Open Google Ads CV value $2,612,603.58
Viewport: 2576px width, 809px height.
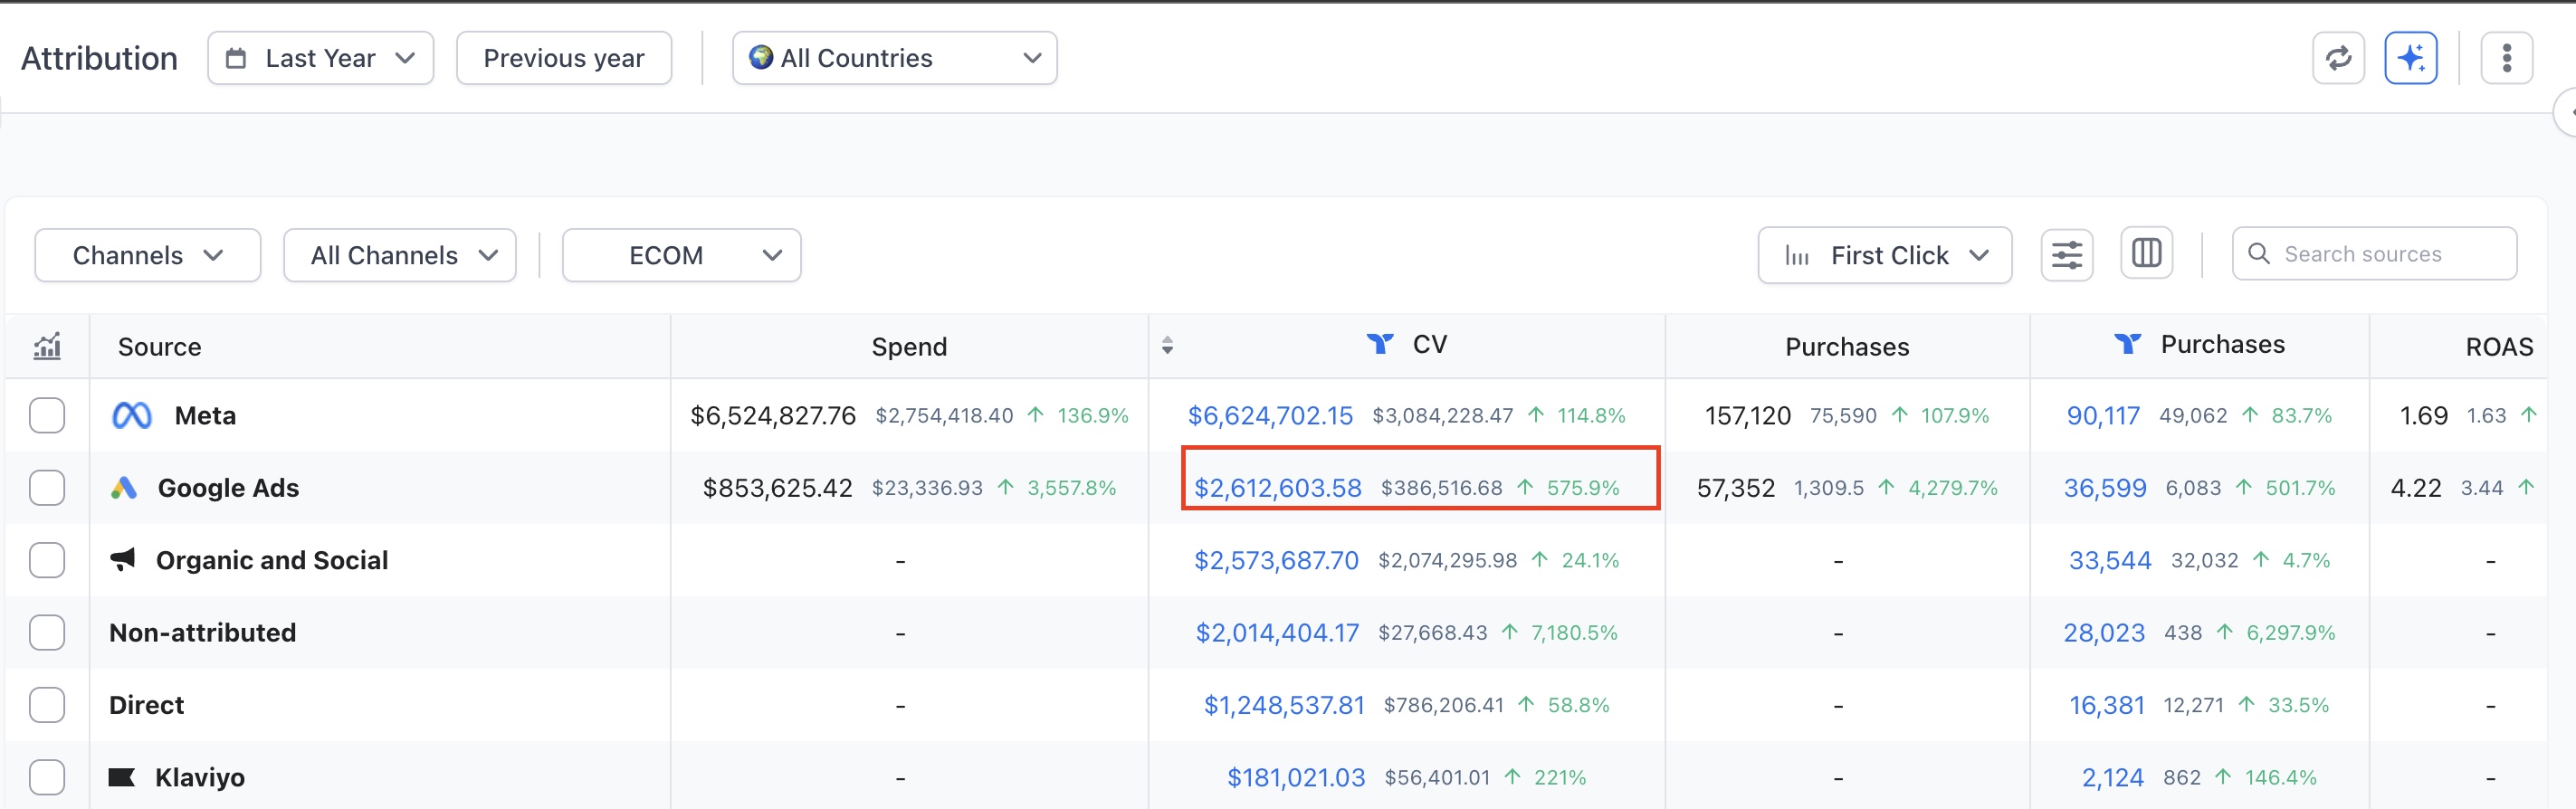(1278, 488)
